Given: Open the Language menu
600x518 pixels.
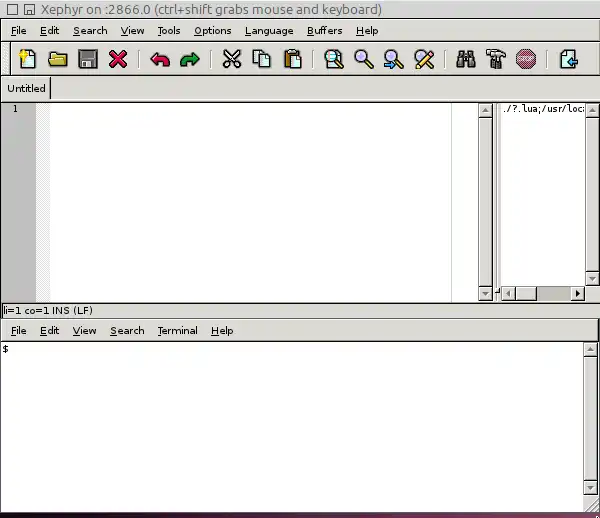Looking at the screenshot, I should (x=269, y=31).
